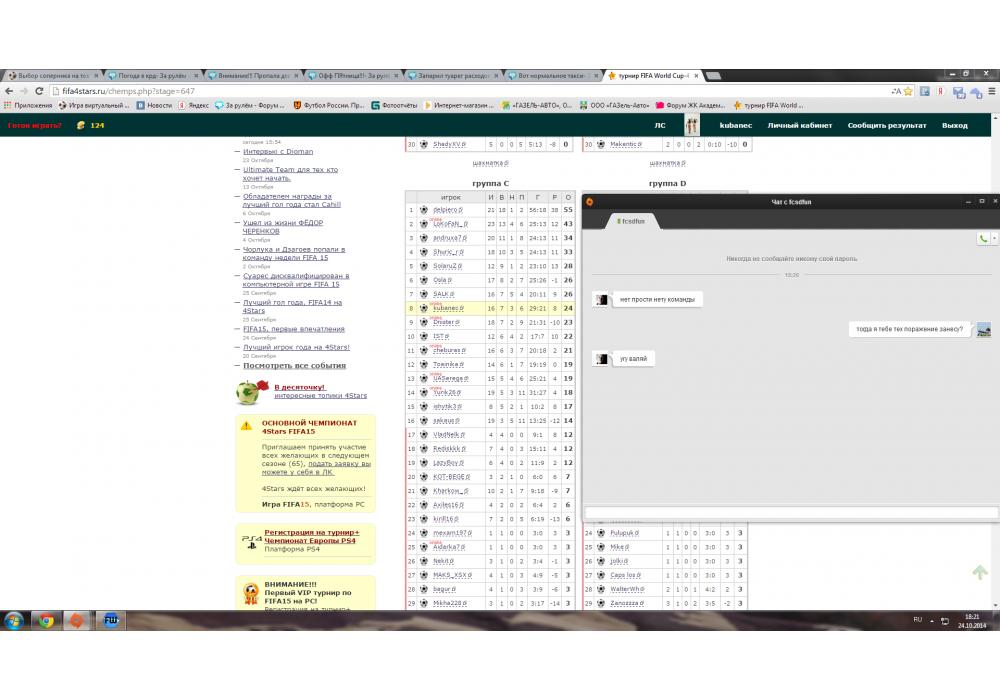Click the Выход logout link
Screen dimensions: 1000x700
(954, 126)
